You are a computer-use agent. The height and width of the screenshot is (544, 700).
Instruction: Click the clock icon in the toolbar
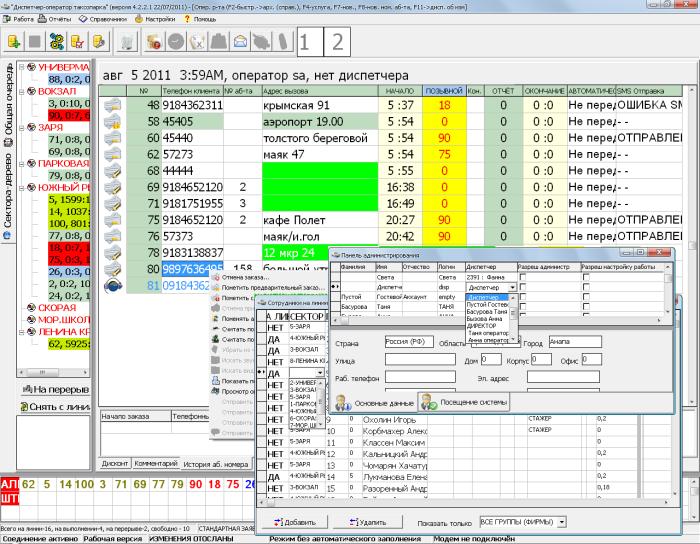click(x=175, y=42)
